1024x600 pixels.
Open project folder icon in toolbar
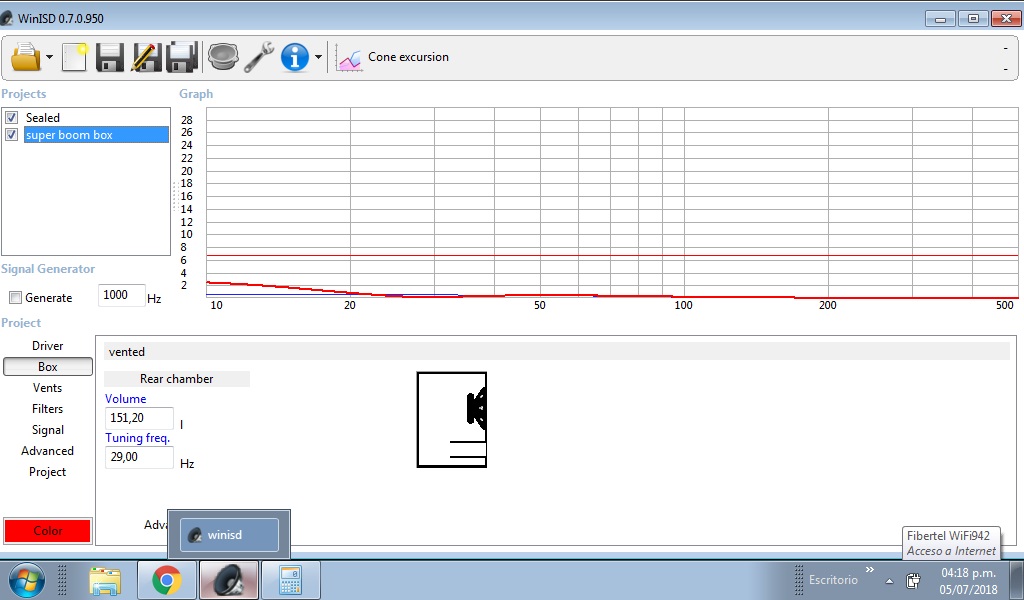pyautogui.click(x=25, y=57)
